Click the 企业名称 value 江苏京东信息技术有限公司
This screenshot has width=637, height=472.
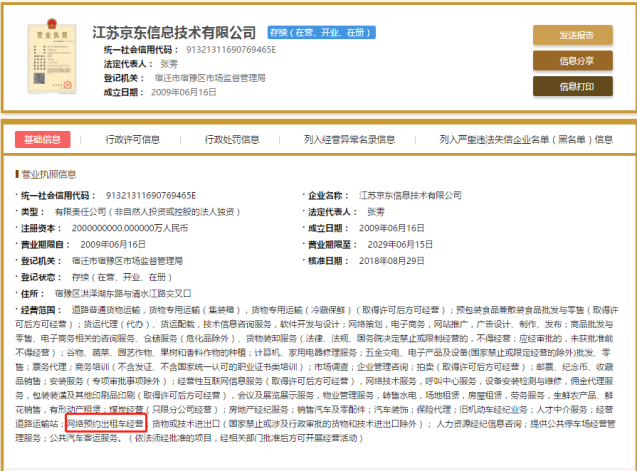coord(410,195)
